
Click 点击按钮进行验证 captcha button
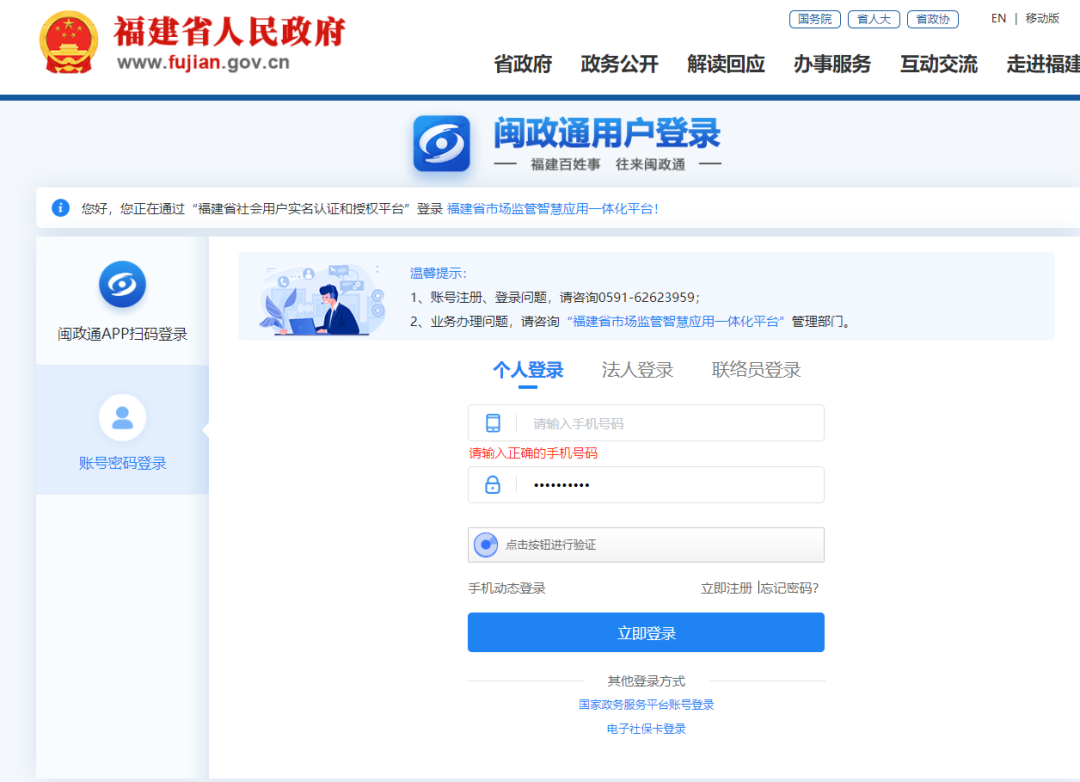tap(646, 545)
